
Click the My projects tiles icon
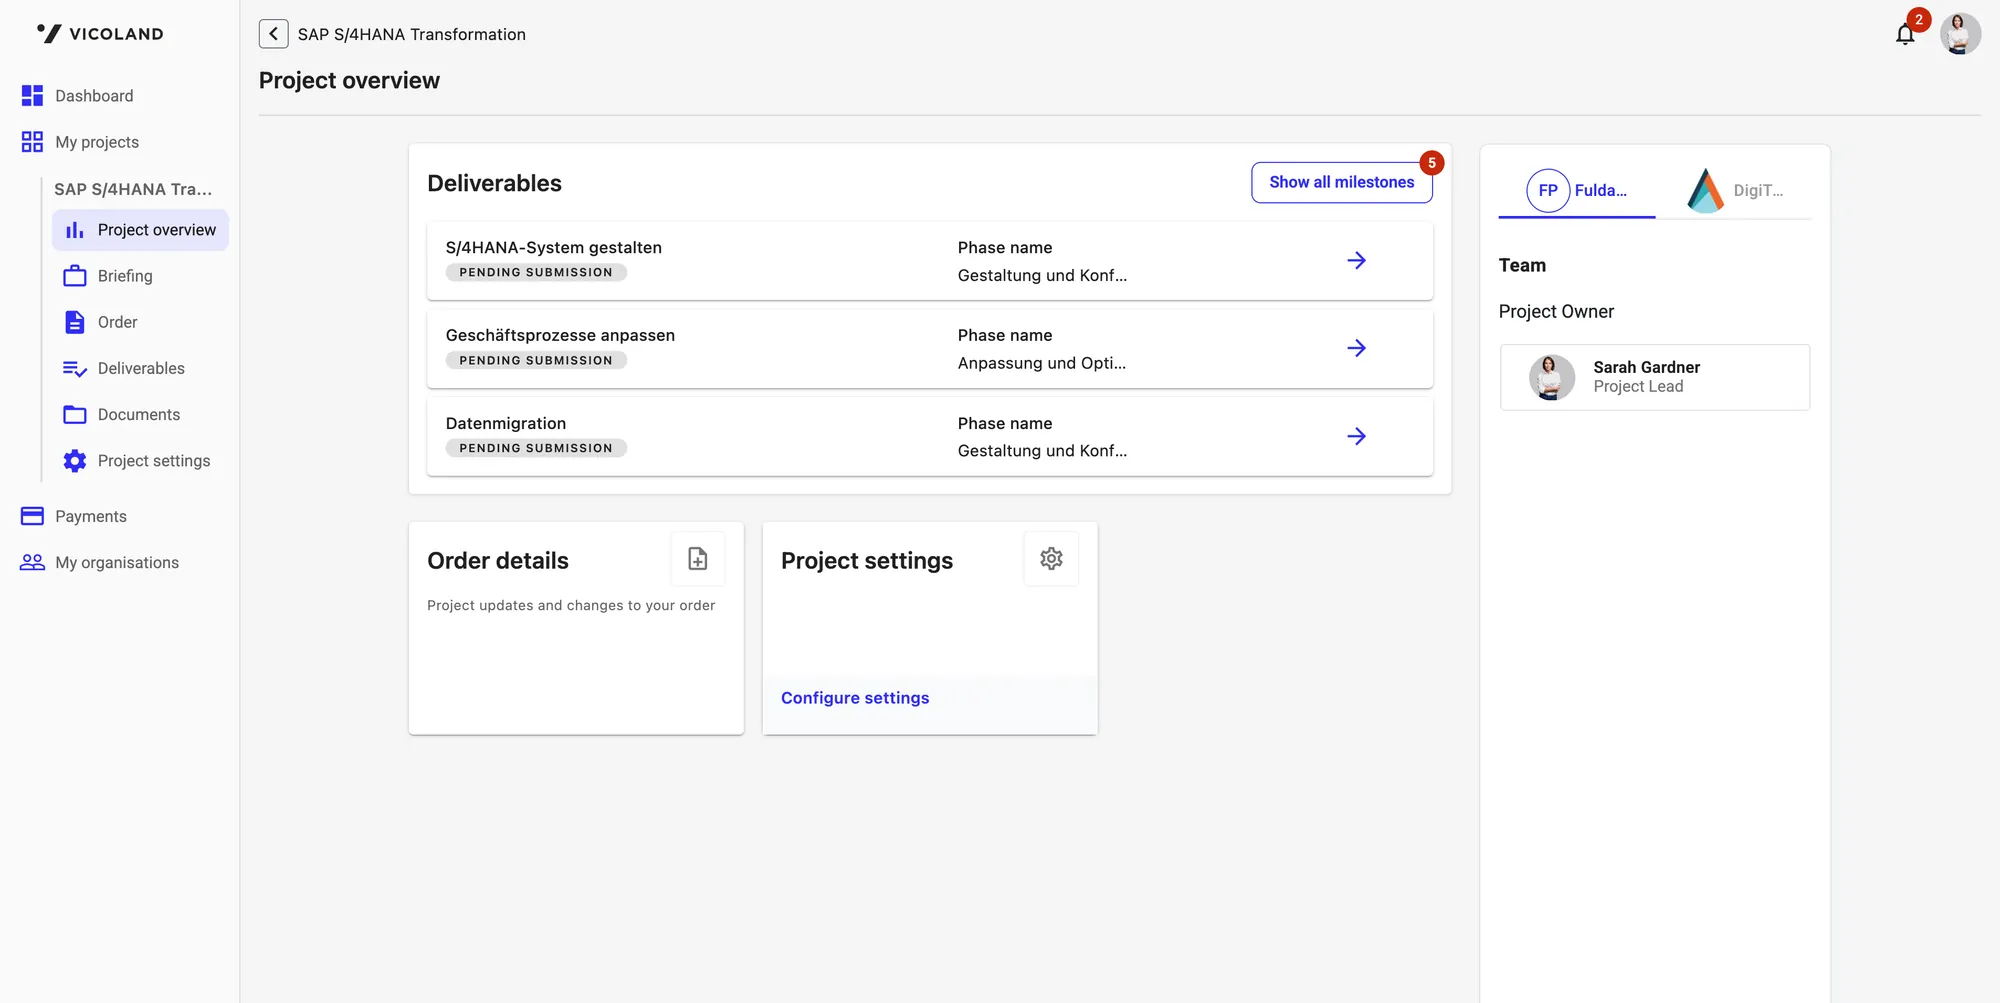[32, 142]
